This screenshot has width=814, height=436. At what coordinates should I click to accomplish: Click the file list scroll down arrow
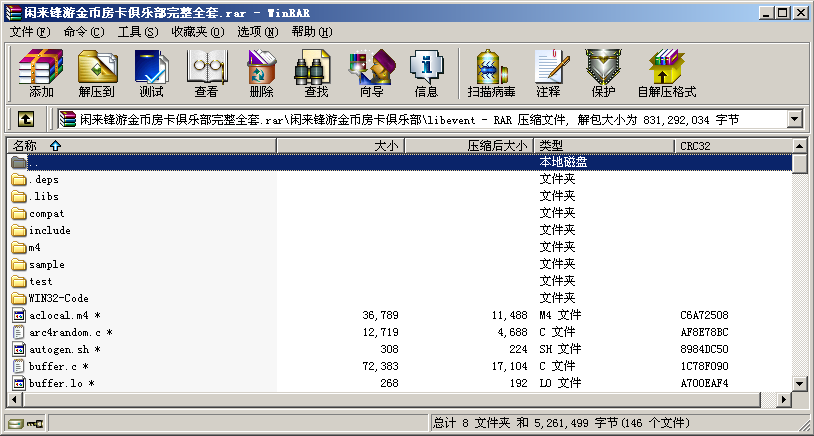(x=799, y=383)
